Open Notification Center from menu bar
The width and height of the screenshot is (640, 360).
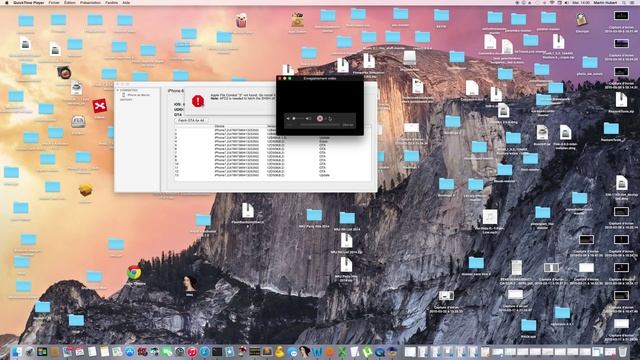point(632,2)
